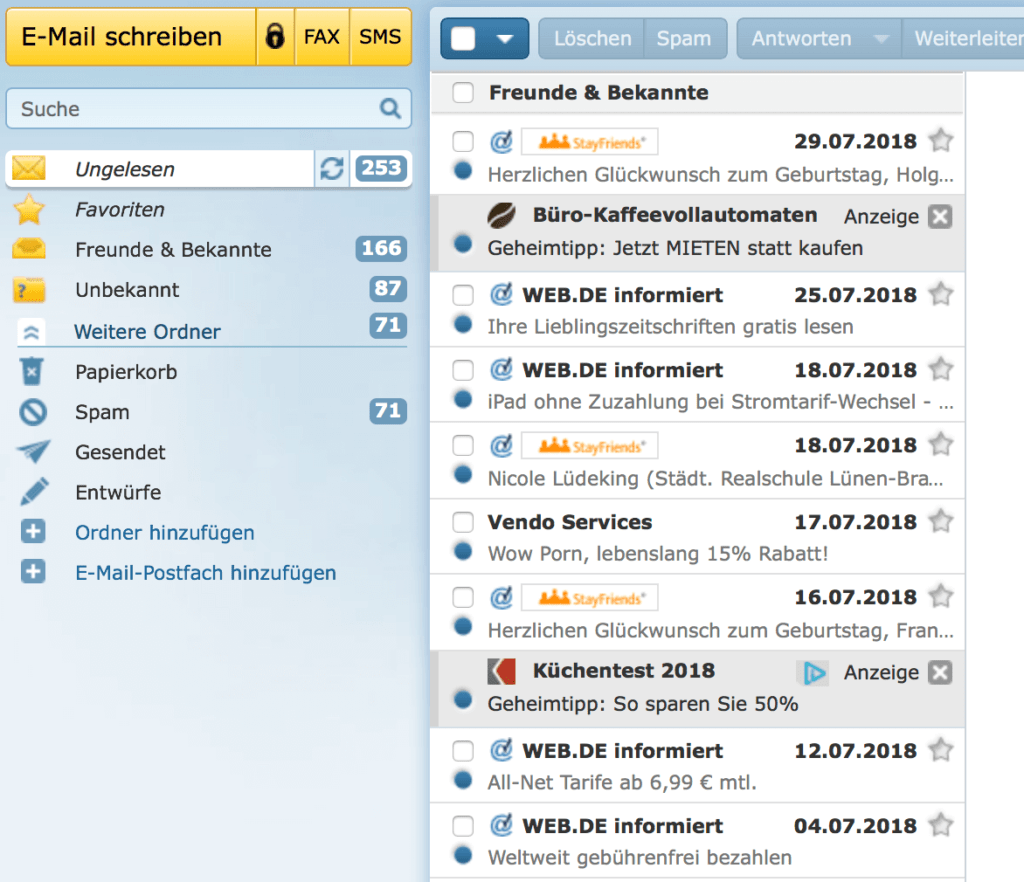Star the Vendo Services email
The width and height of the screenshot is (1024, 882).
pyautogui.click(x=941, y=521)
